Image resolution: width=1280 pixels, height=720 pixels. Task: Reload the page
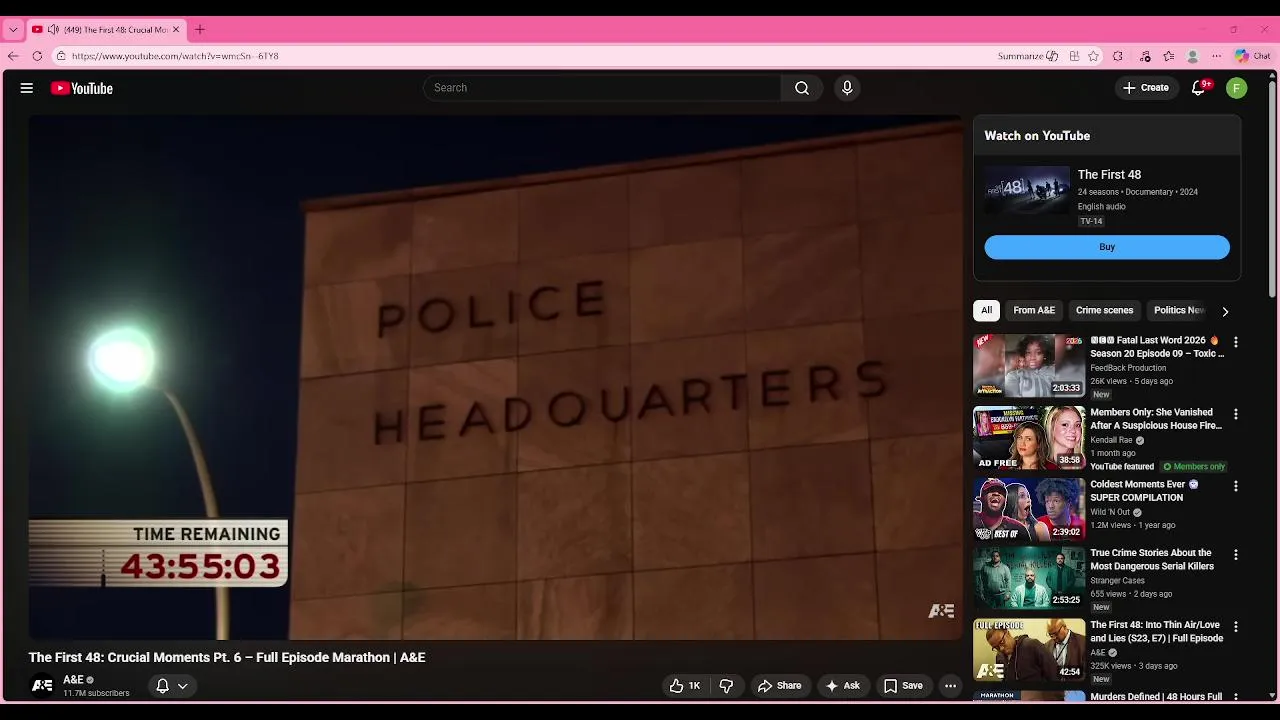pos(37,56)
